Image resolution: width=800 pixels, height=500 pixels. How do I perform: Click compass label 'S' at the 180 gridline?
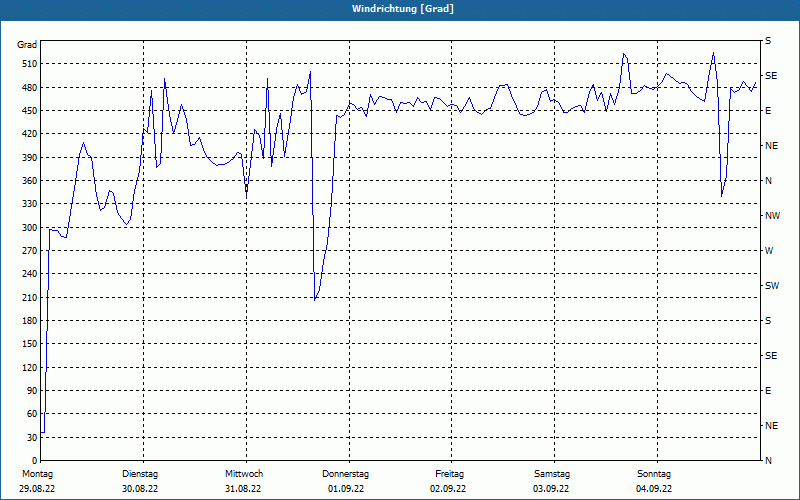pos(768,321)
